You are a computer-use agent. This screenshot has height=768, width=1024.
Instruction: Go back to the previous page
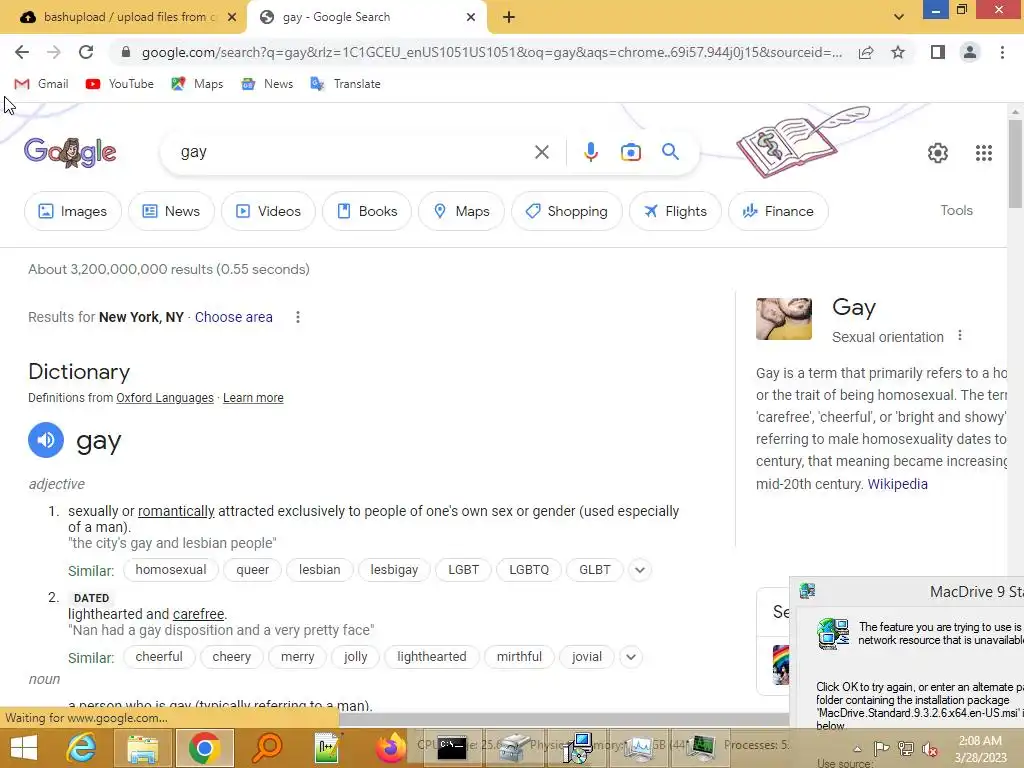[x=22, y=52]
